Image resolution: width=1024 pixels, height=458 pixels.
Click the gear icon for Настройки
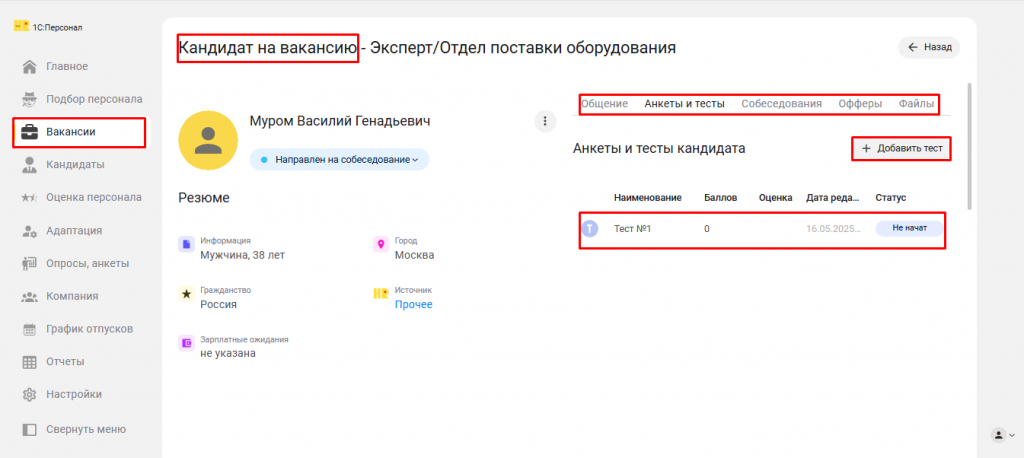coord(29,395)
